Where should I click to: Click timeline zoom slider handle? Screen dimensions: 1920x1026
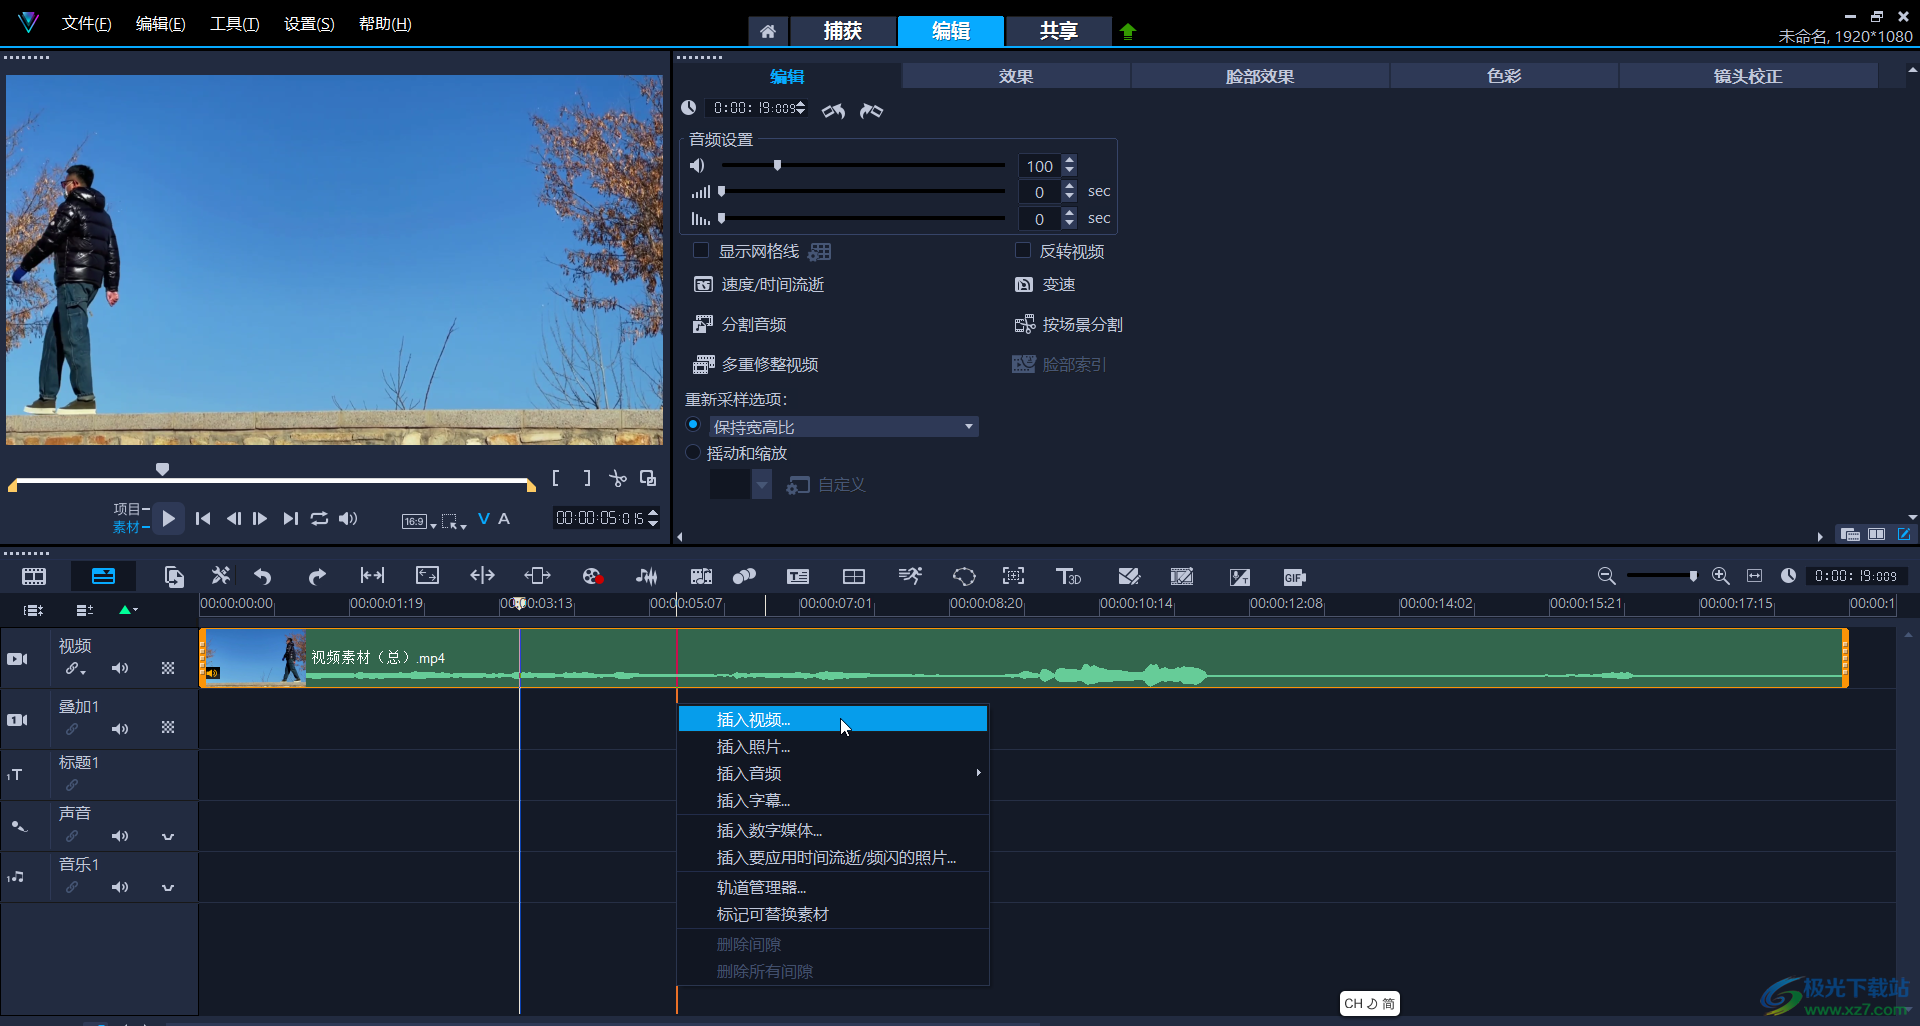pos(1693,576)
